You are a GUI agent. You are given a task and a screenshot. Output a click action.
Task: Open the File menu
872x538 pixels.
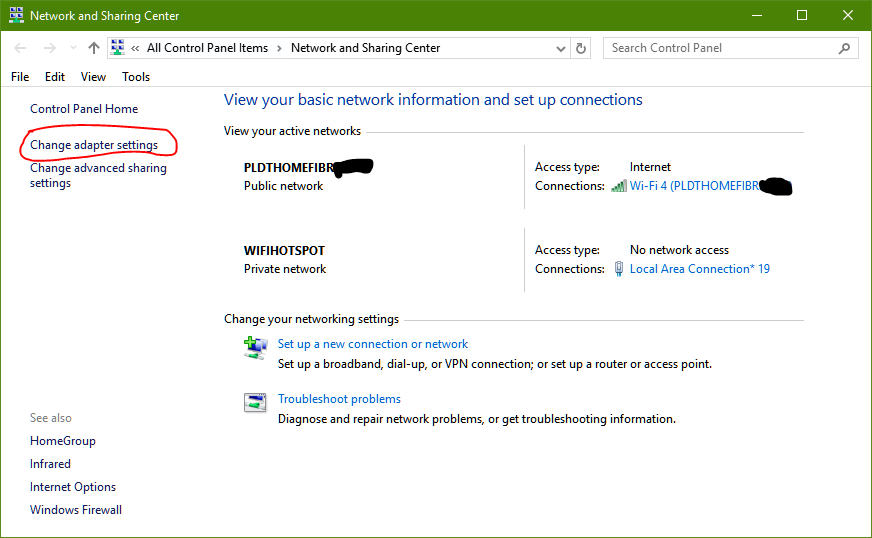[20, 77]
